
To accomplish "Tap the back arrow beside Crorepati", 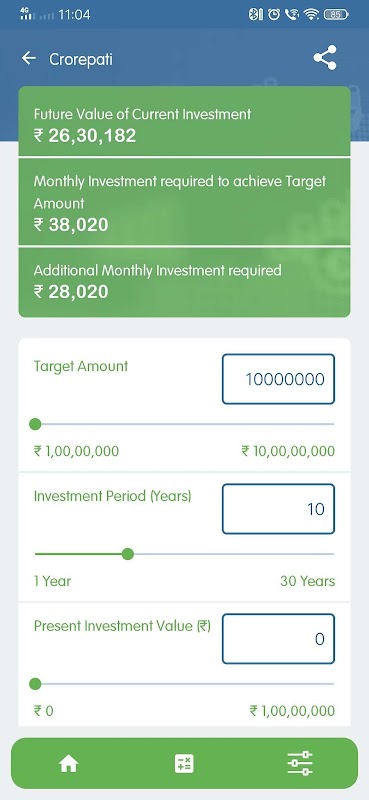I will pos(29,59).
